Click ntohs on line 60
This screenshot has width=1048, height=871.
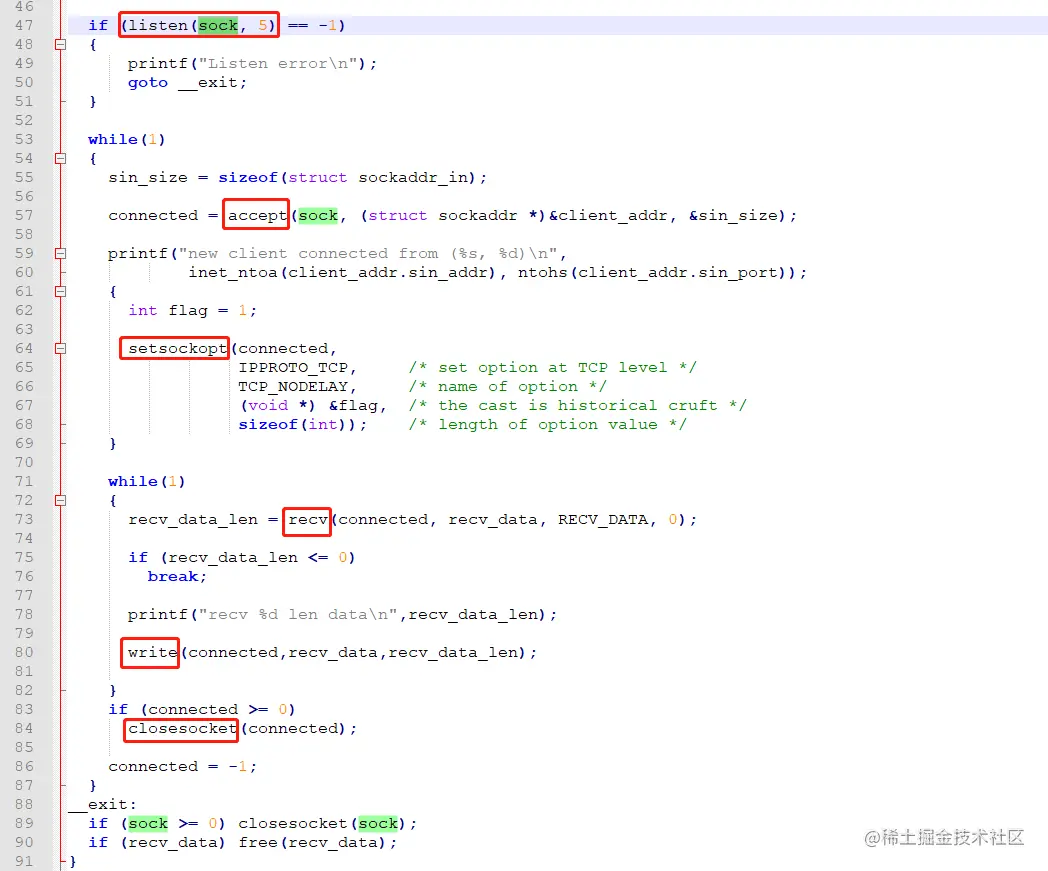543,273
